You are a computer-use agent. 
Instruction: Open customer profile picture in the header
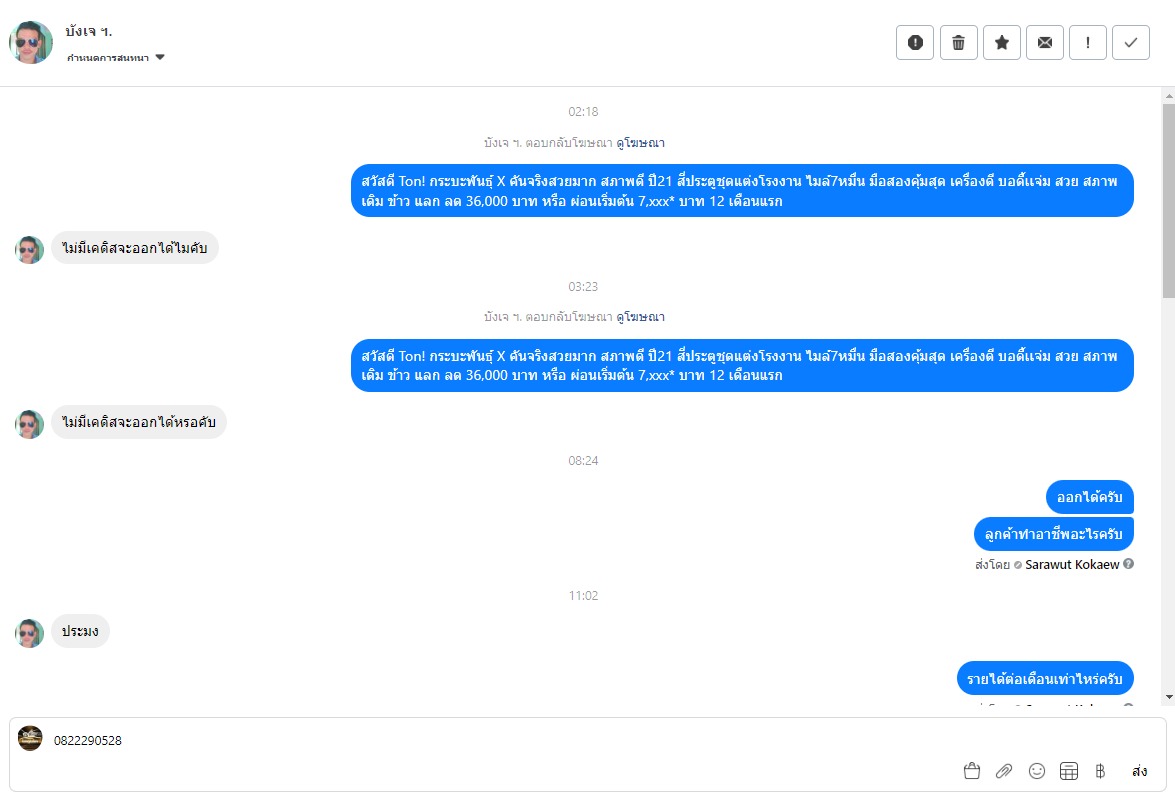[31, 42]
